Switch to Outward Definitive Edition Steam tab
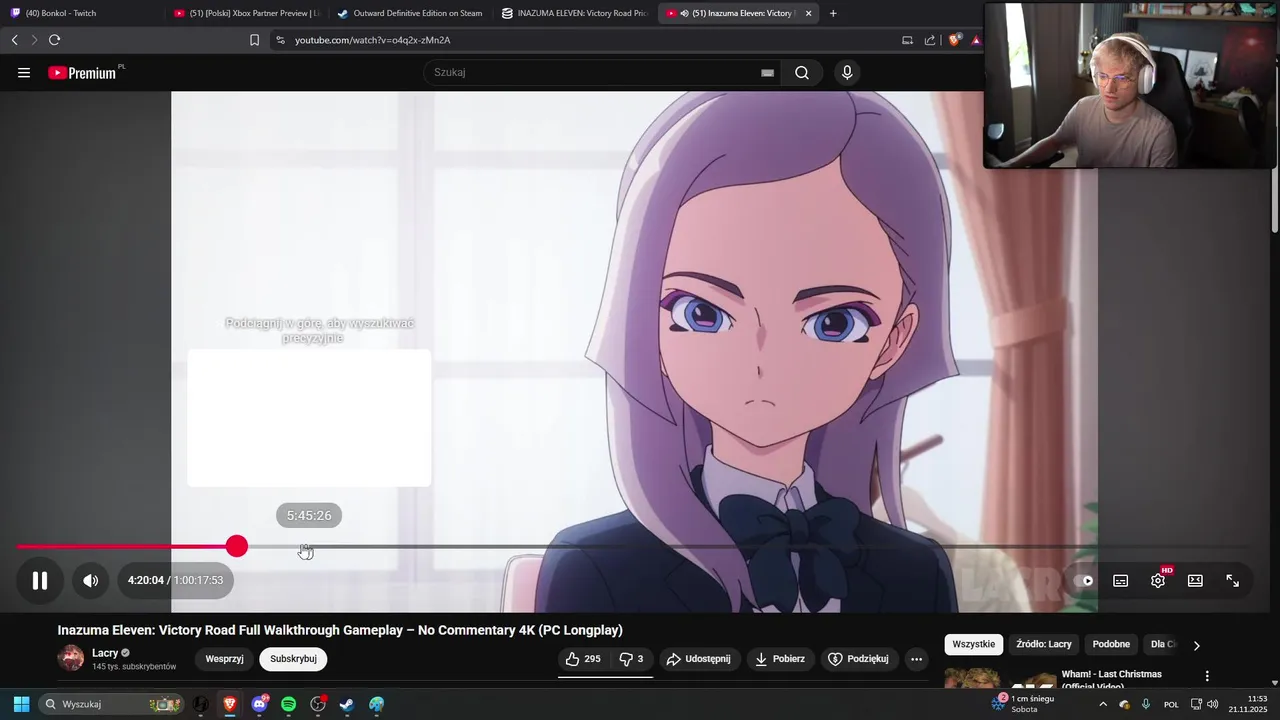 point(410,13)
